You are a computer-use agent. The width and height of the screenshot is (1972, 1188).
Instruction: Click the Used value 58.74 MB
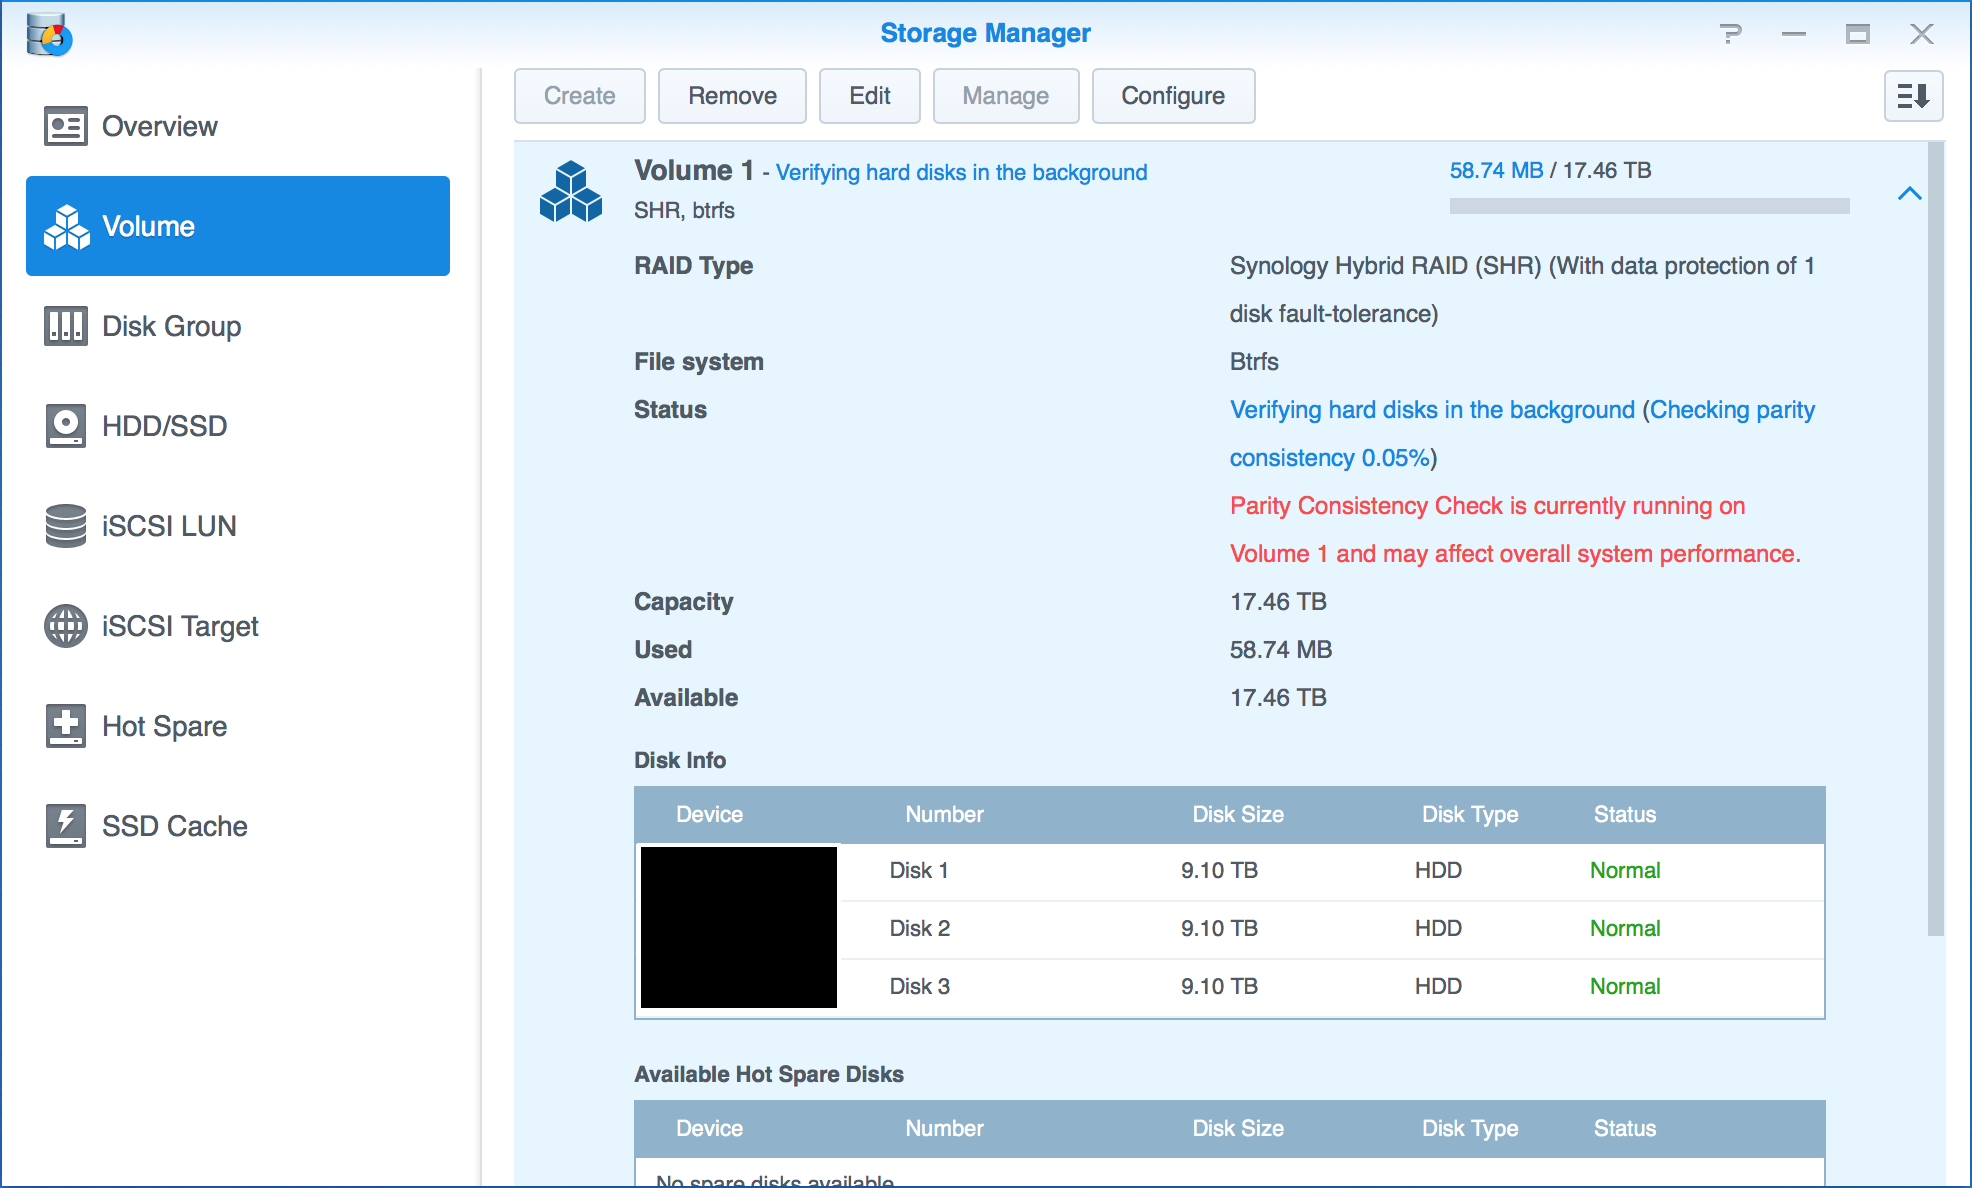click(x=1281, y=650)
